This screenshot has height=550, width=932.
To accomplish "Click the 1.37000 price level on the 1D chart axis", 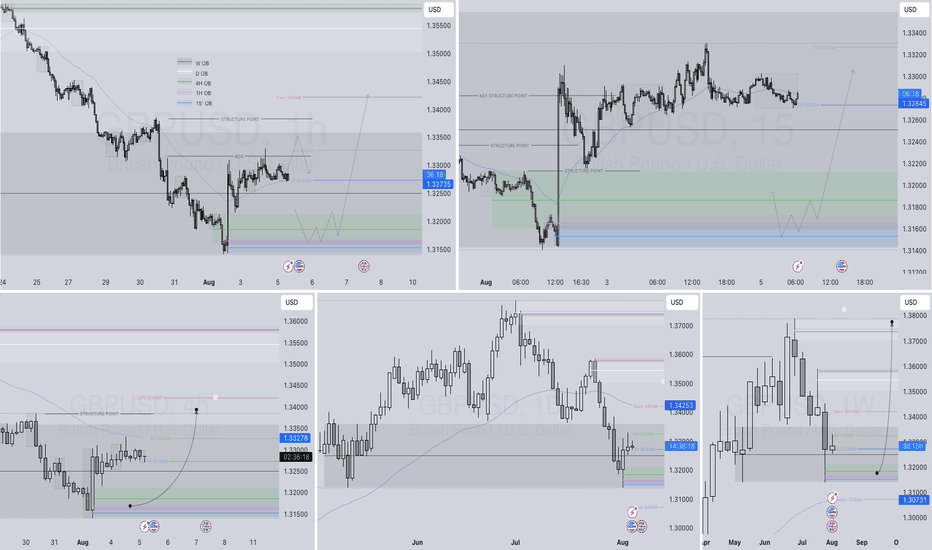I will pos(681,326).
